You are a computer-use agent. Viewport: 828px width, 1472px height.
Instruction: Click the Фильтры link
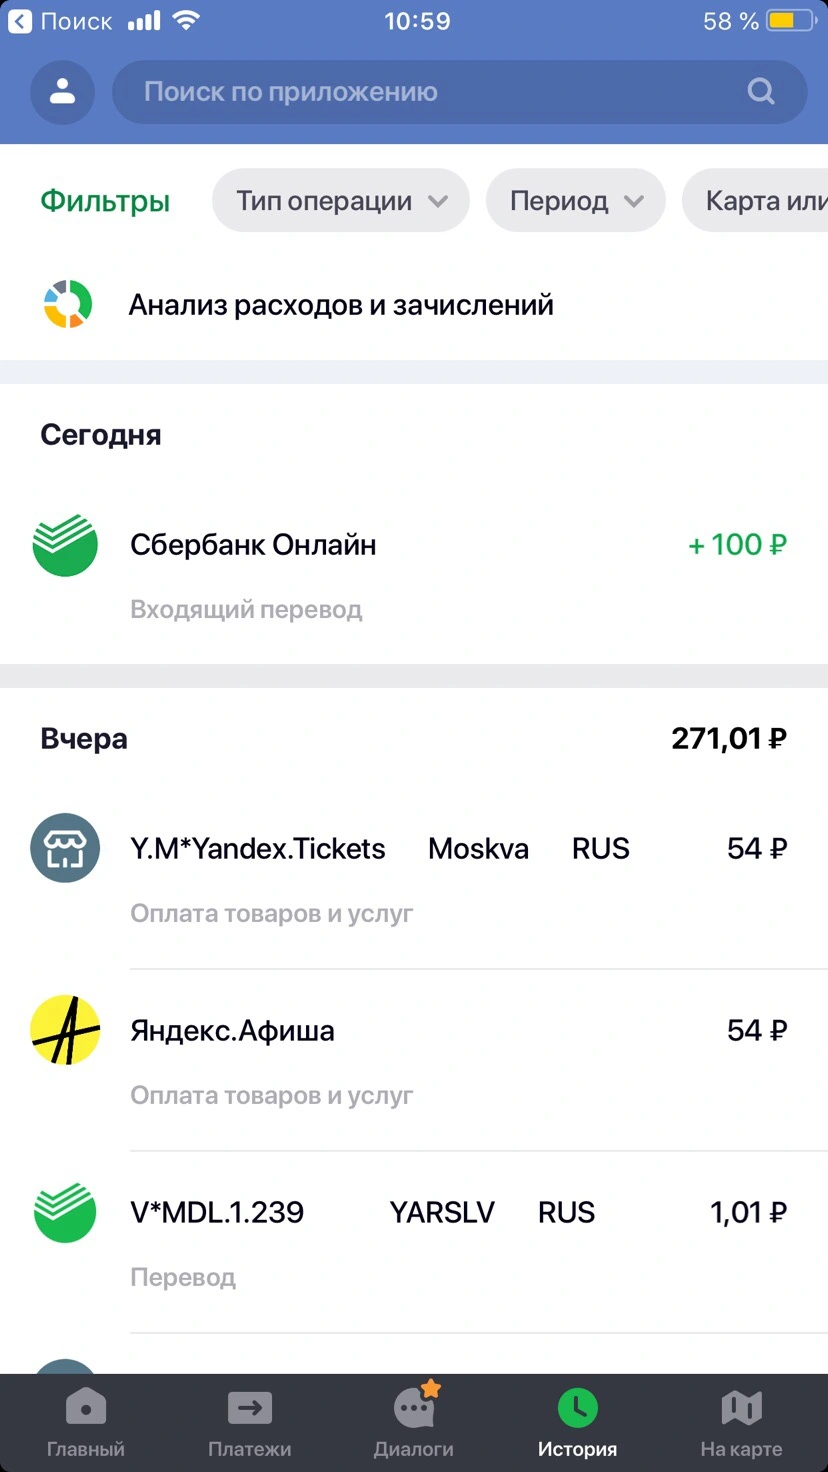point(105,201)
